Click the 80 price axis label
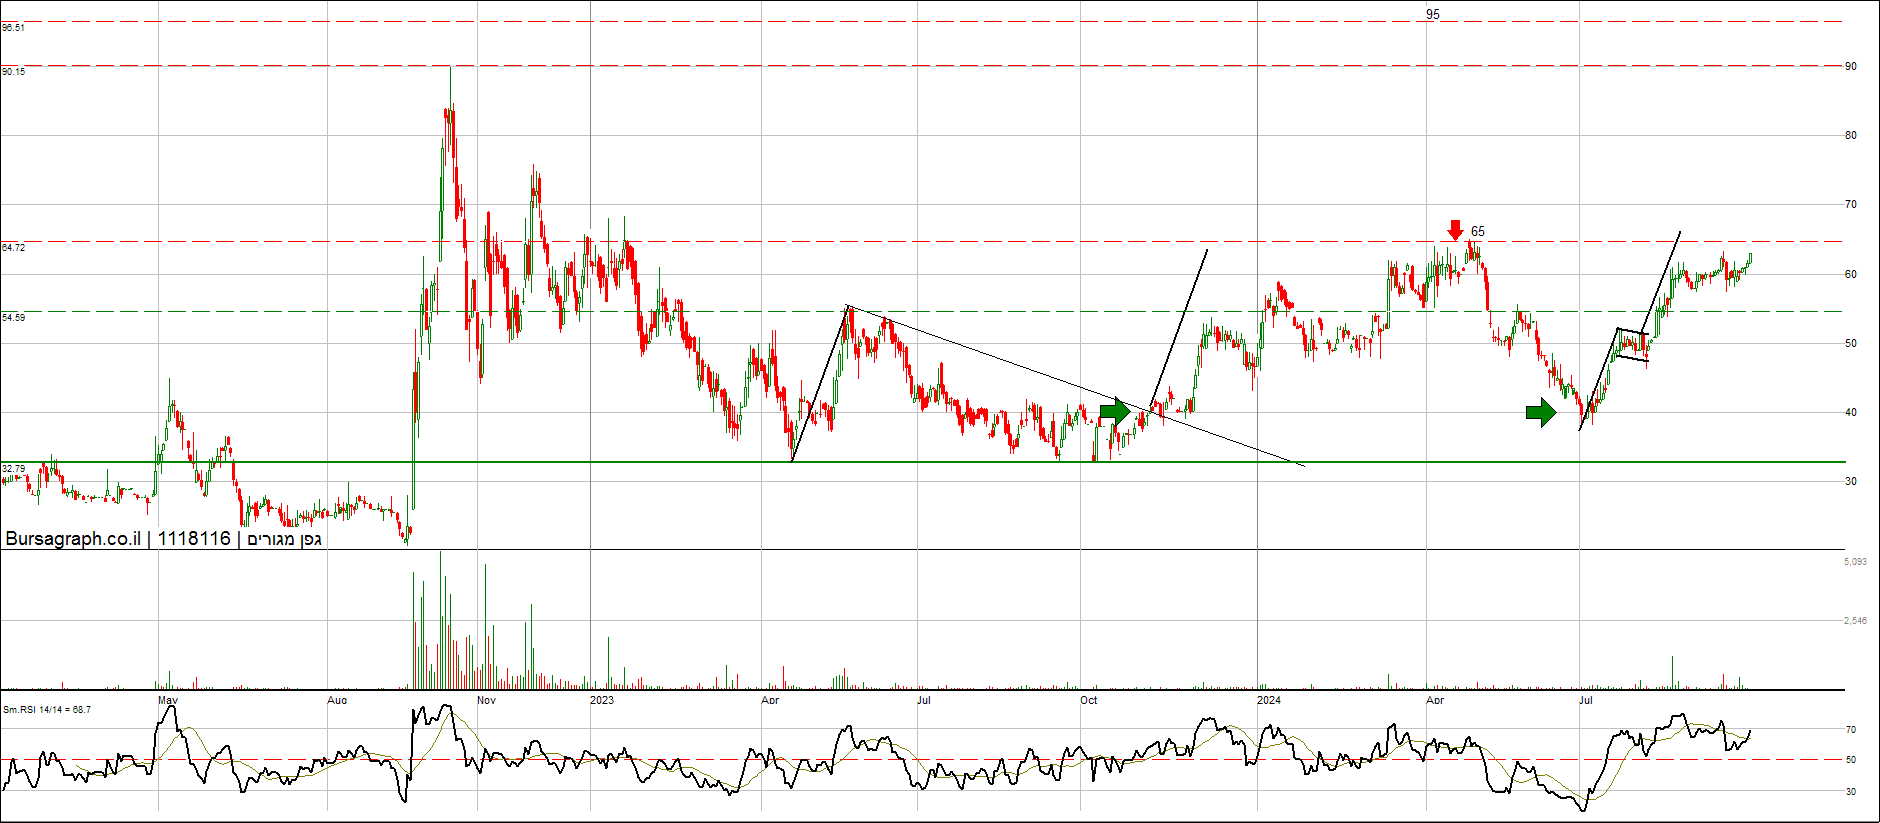This screenshot has height=823, width=1880. point(1851,136)
